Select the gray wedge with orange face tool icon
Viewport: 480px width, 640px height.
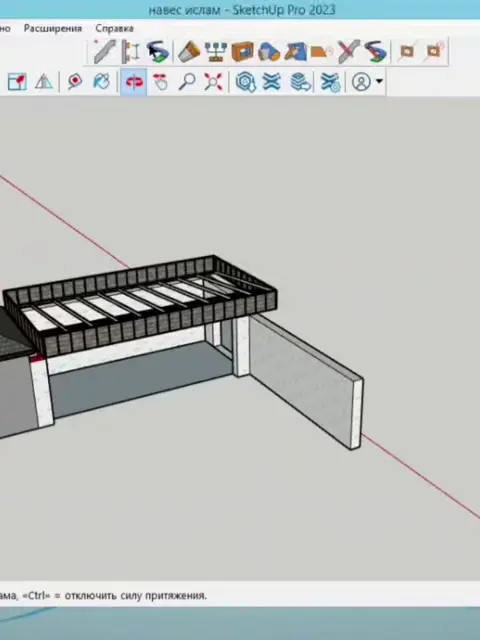[189, 51]
